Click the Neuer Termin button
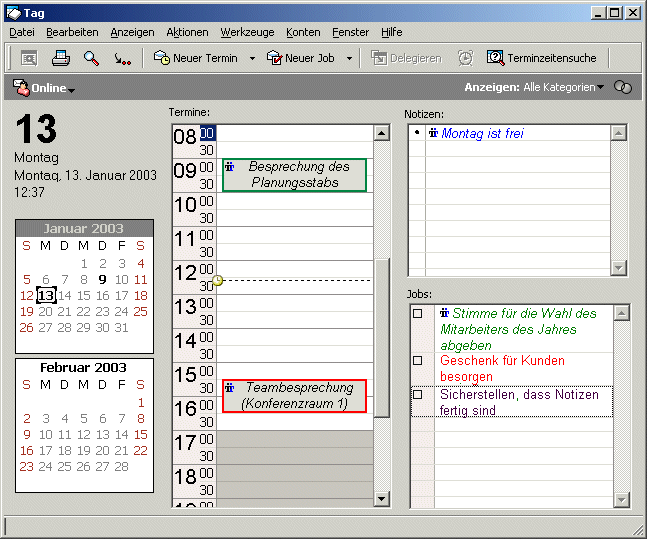 tap(196, 58)
